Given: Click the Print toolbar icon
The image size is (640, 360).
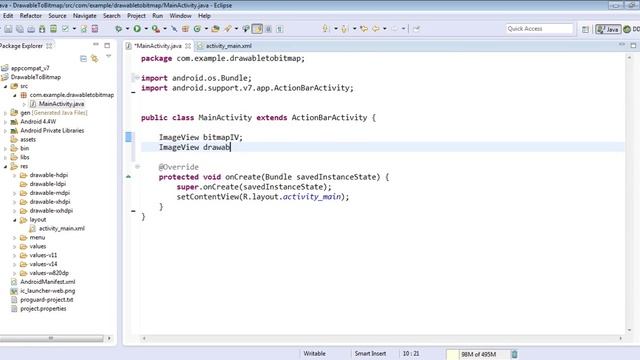Looking at the screenshot, I should 31,29.
